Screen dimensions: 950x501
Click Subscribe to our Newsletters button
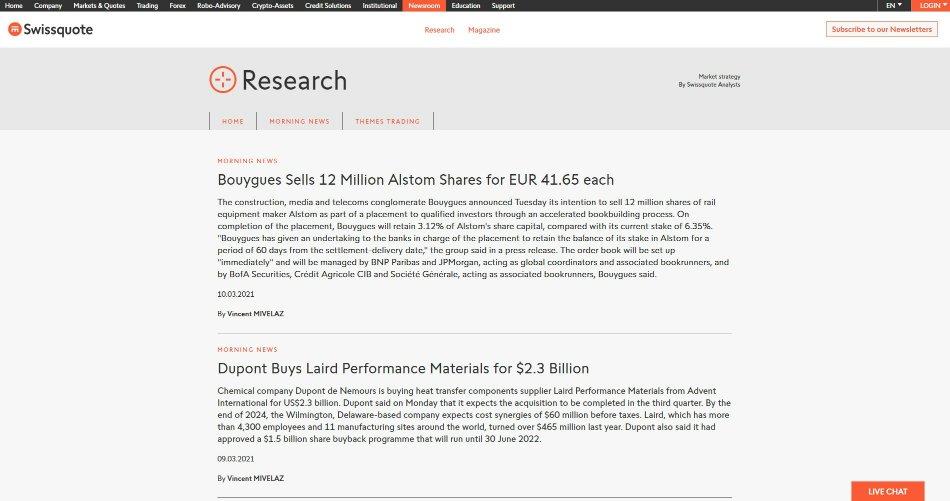882,29
